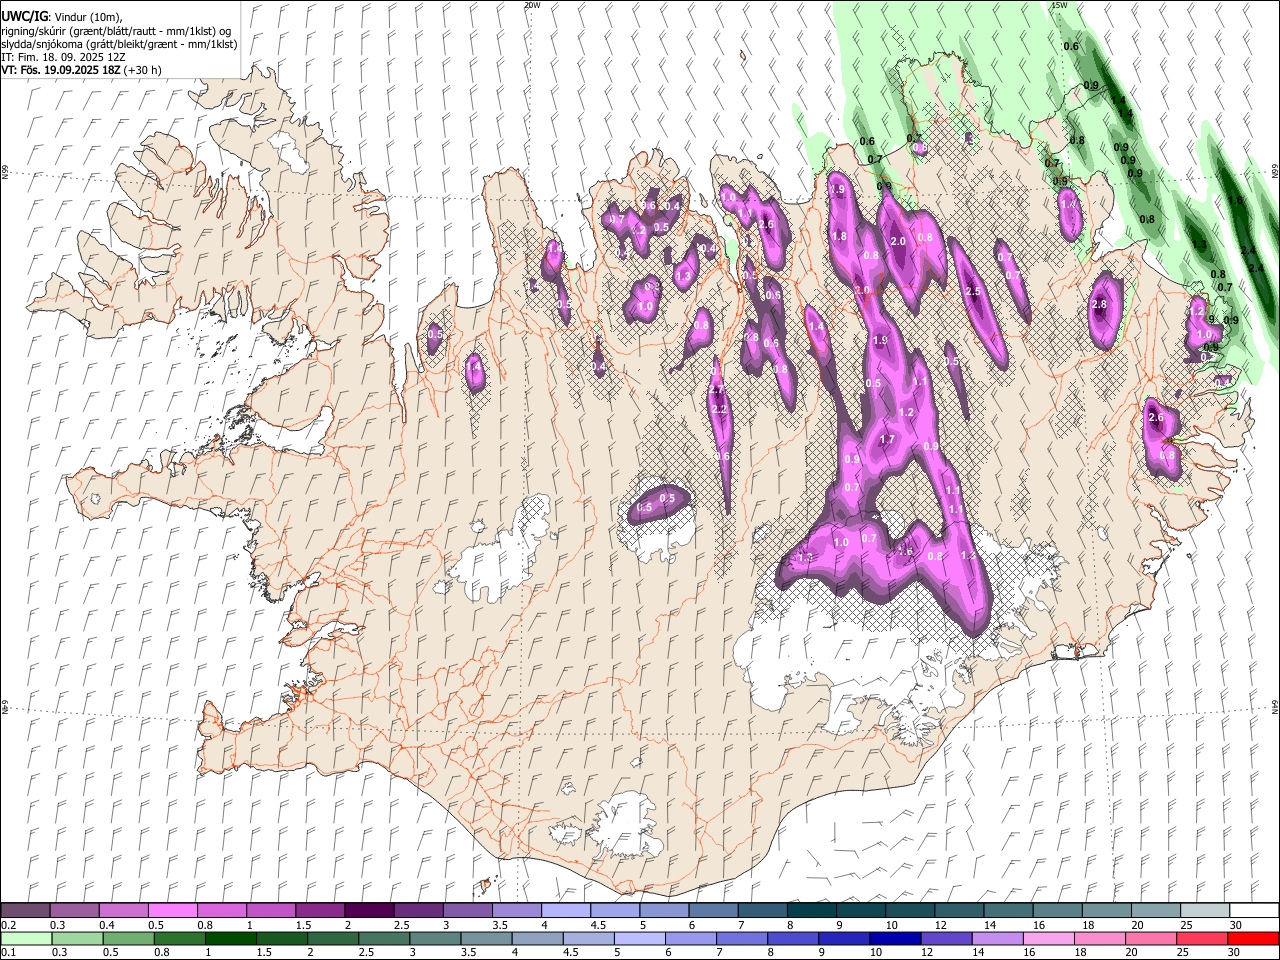Image resolution: width=1280 pixels, height=960 pixels.
Task: Pick the violet snow-scale swatch between 3 and 3.5
Action: tap(467, 910)
